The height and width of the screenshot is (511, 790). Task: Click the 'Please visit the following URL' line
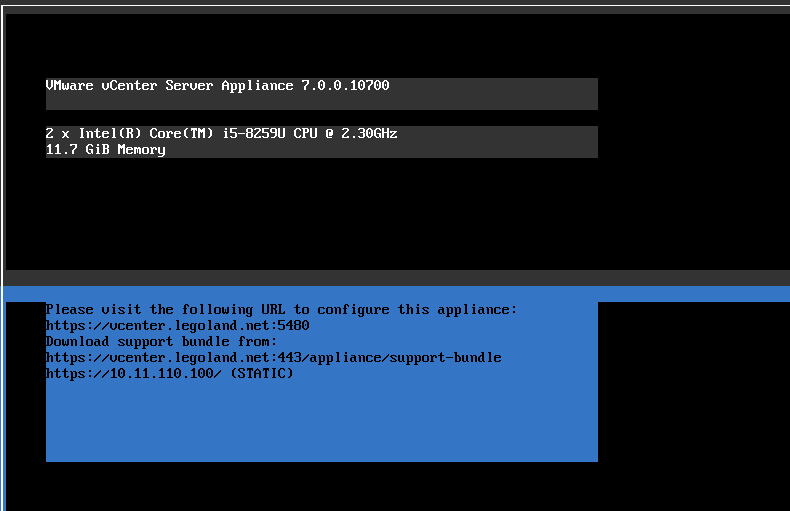tap(281, 310)
